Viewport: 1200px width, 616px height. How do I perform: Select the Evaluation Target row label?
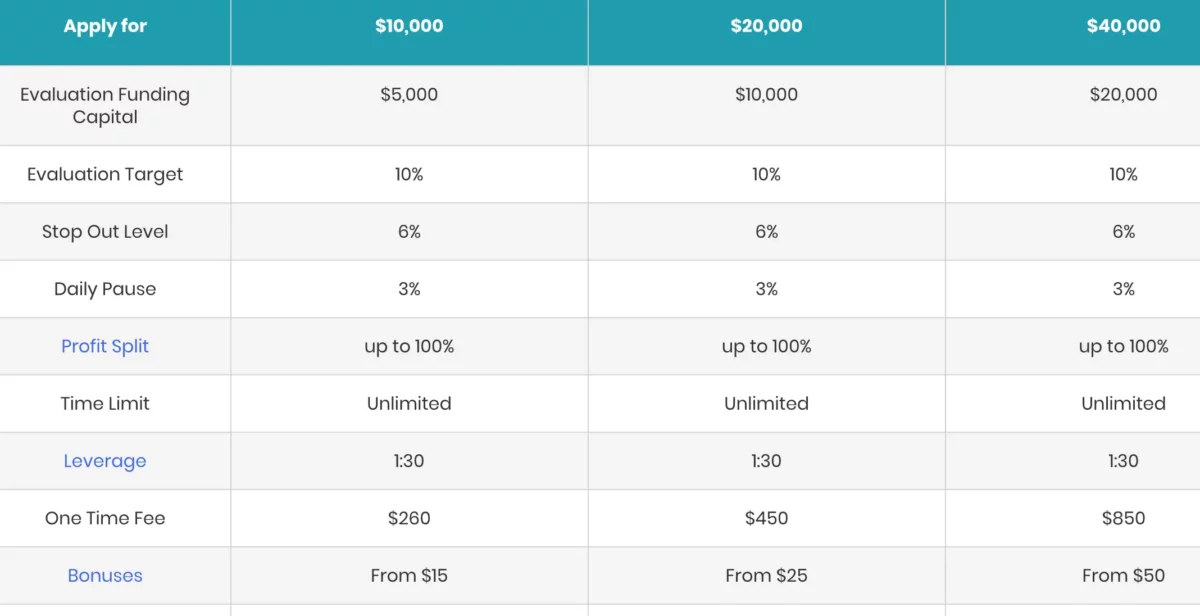pyautogui.click(x=105, y=174)
